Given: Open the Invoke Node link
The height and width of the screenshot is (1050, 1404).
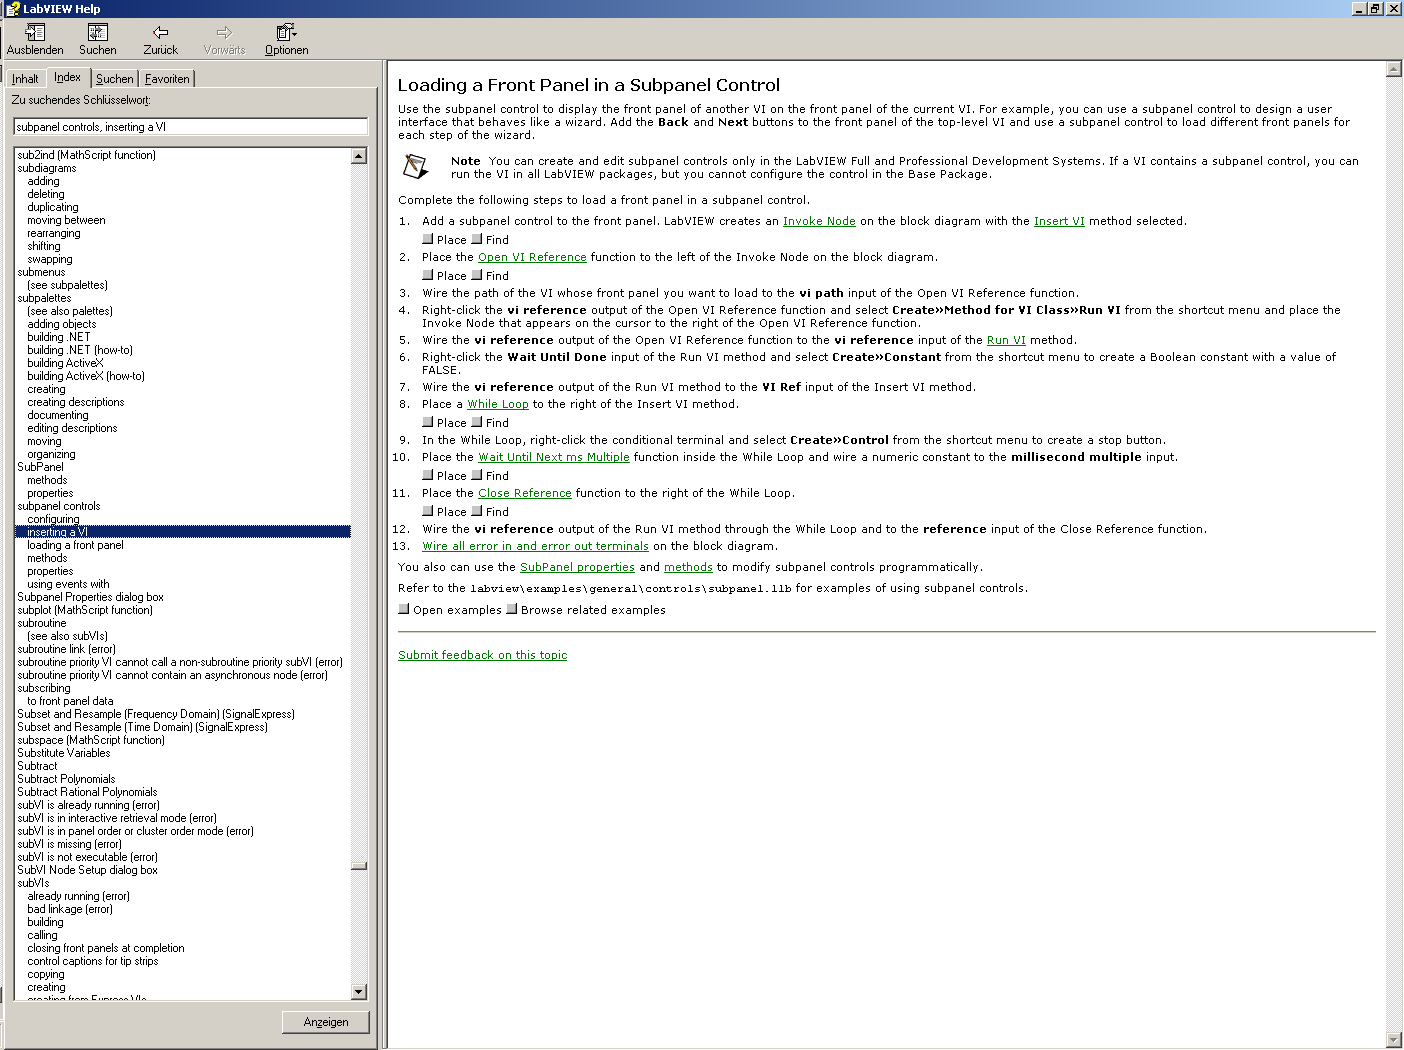Looking at the screenshot, I should [819, 222].
